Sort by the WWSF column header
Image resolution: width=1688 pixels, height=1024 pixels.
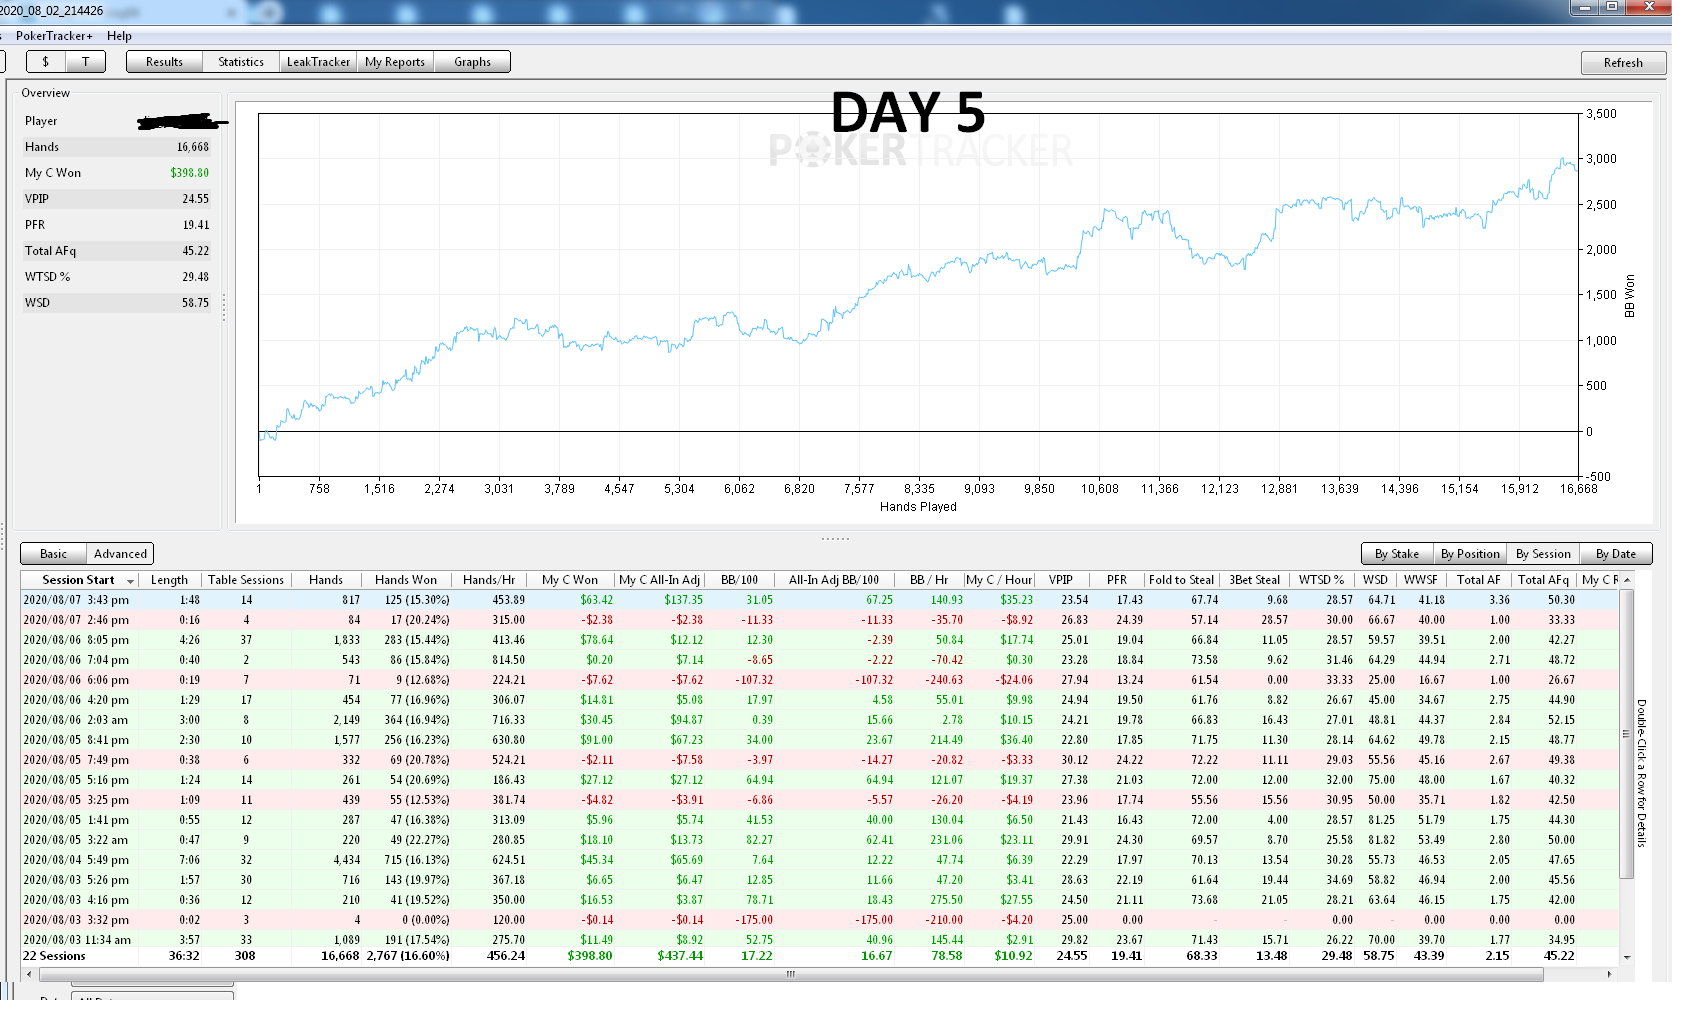click(1420, 580)
